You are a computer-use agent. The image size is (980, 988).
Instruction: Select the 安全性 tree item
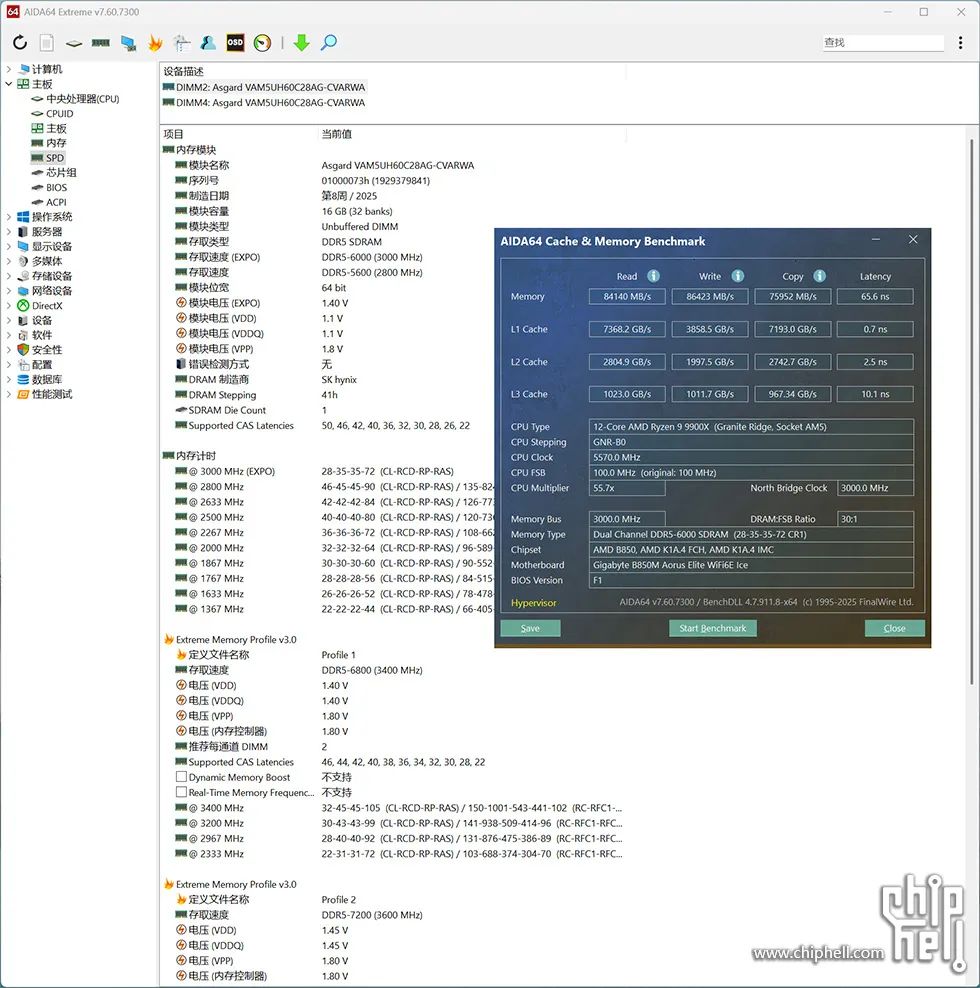[x=40, y=350]
